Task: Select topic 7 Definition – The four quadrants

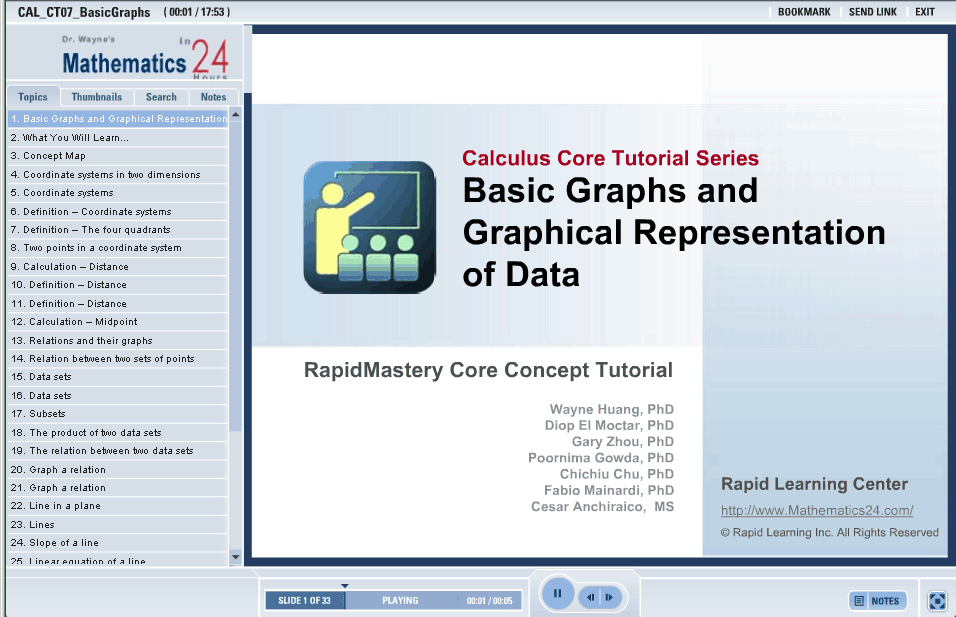Action: pyautogui.click(x=118, y=230)
